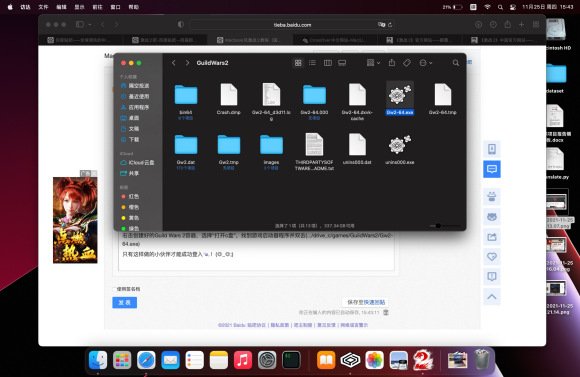580x377 pixels.
Task: Click the share icon in the page sidebar
Action: (492, 237)
